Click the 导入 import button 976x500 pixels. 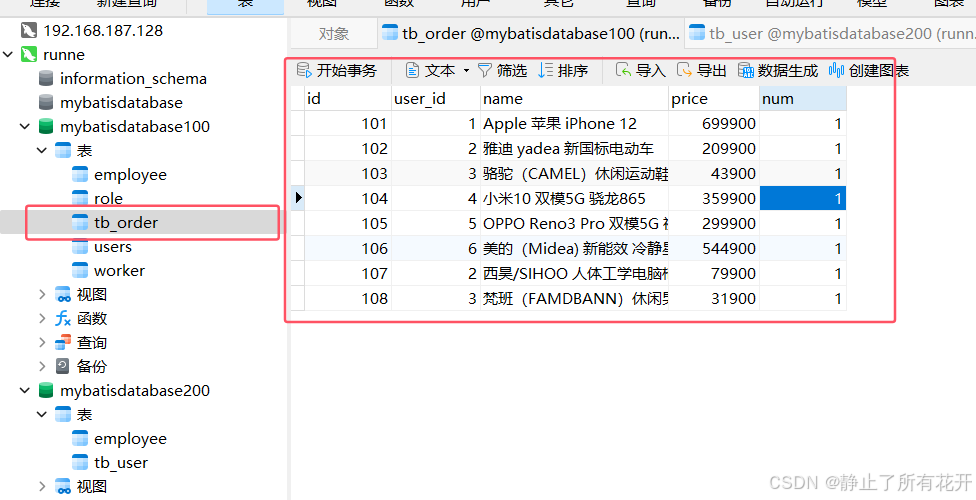640,70
